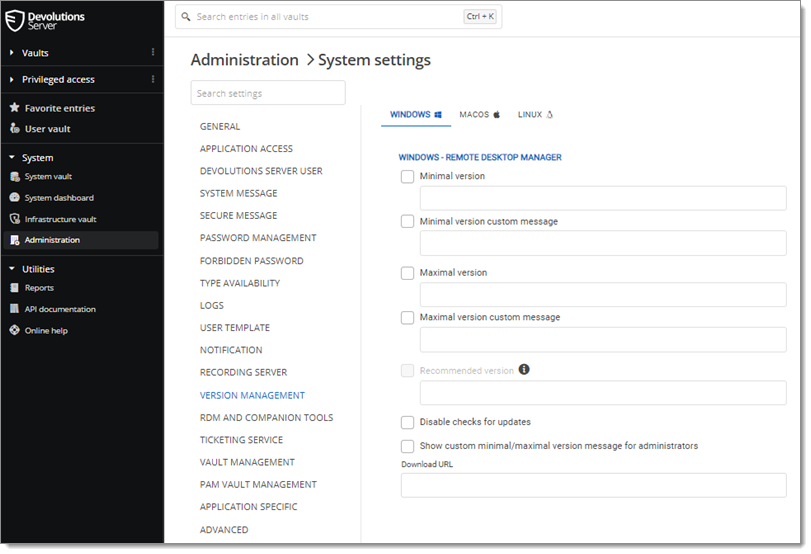Click the Favorite entries star icon
The image size is (811, 554).
(14, 108)
